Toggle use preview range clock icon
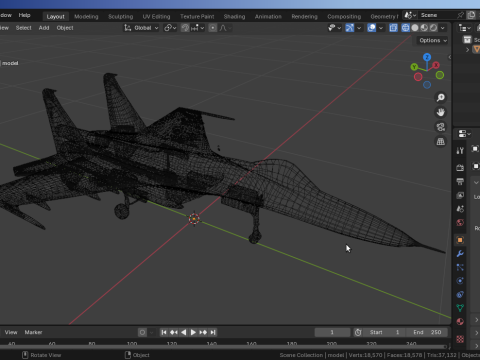This screenshot has width=480, height=360. point(358,332)
